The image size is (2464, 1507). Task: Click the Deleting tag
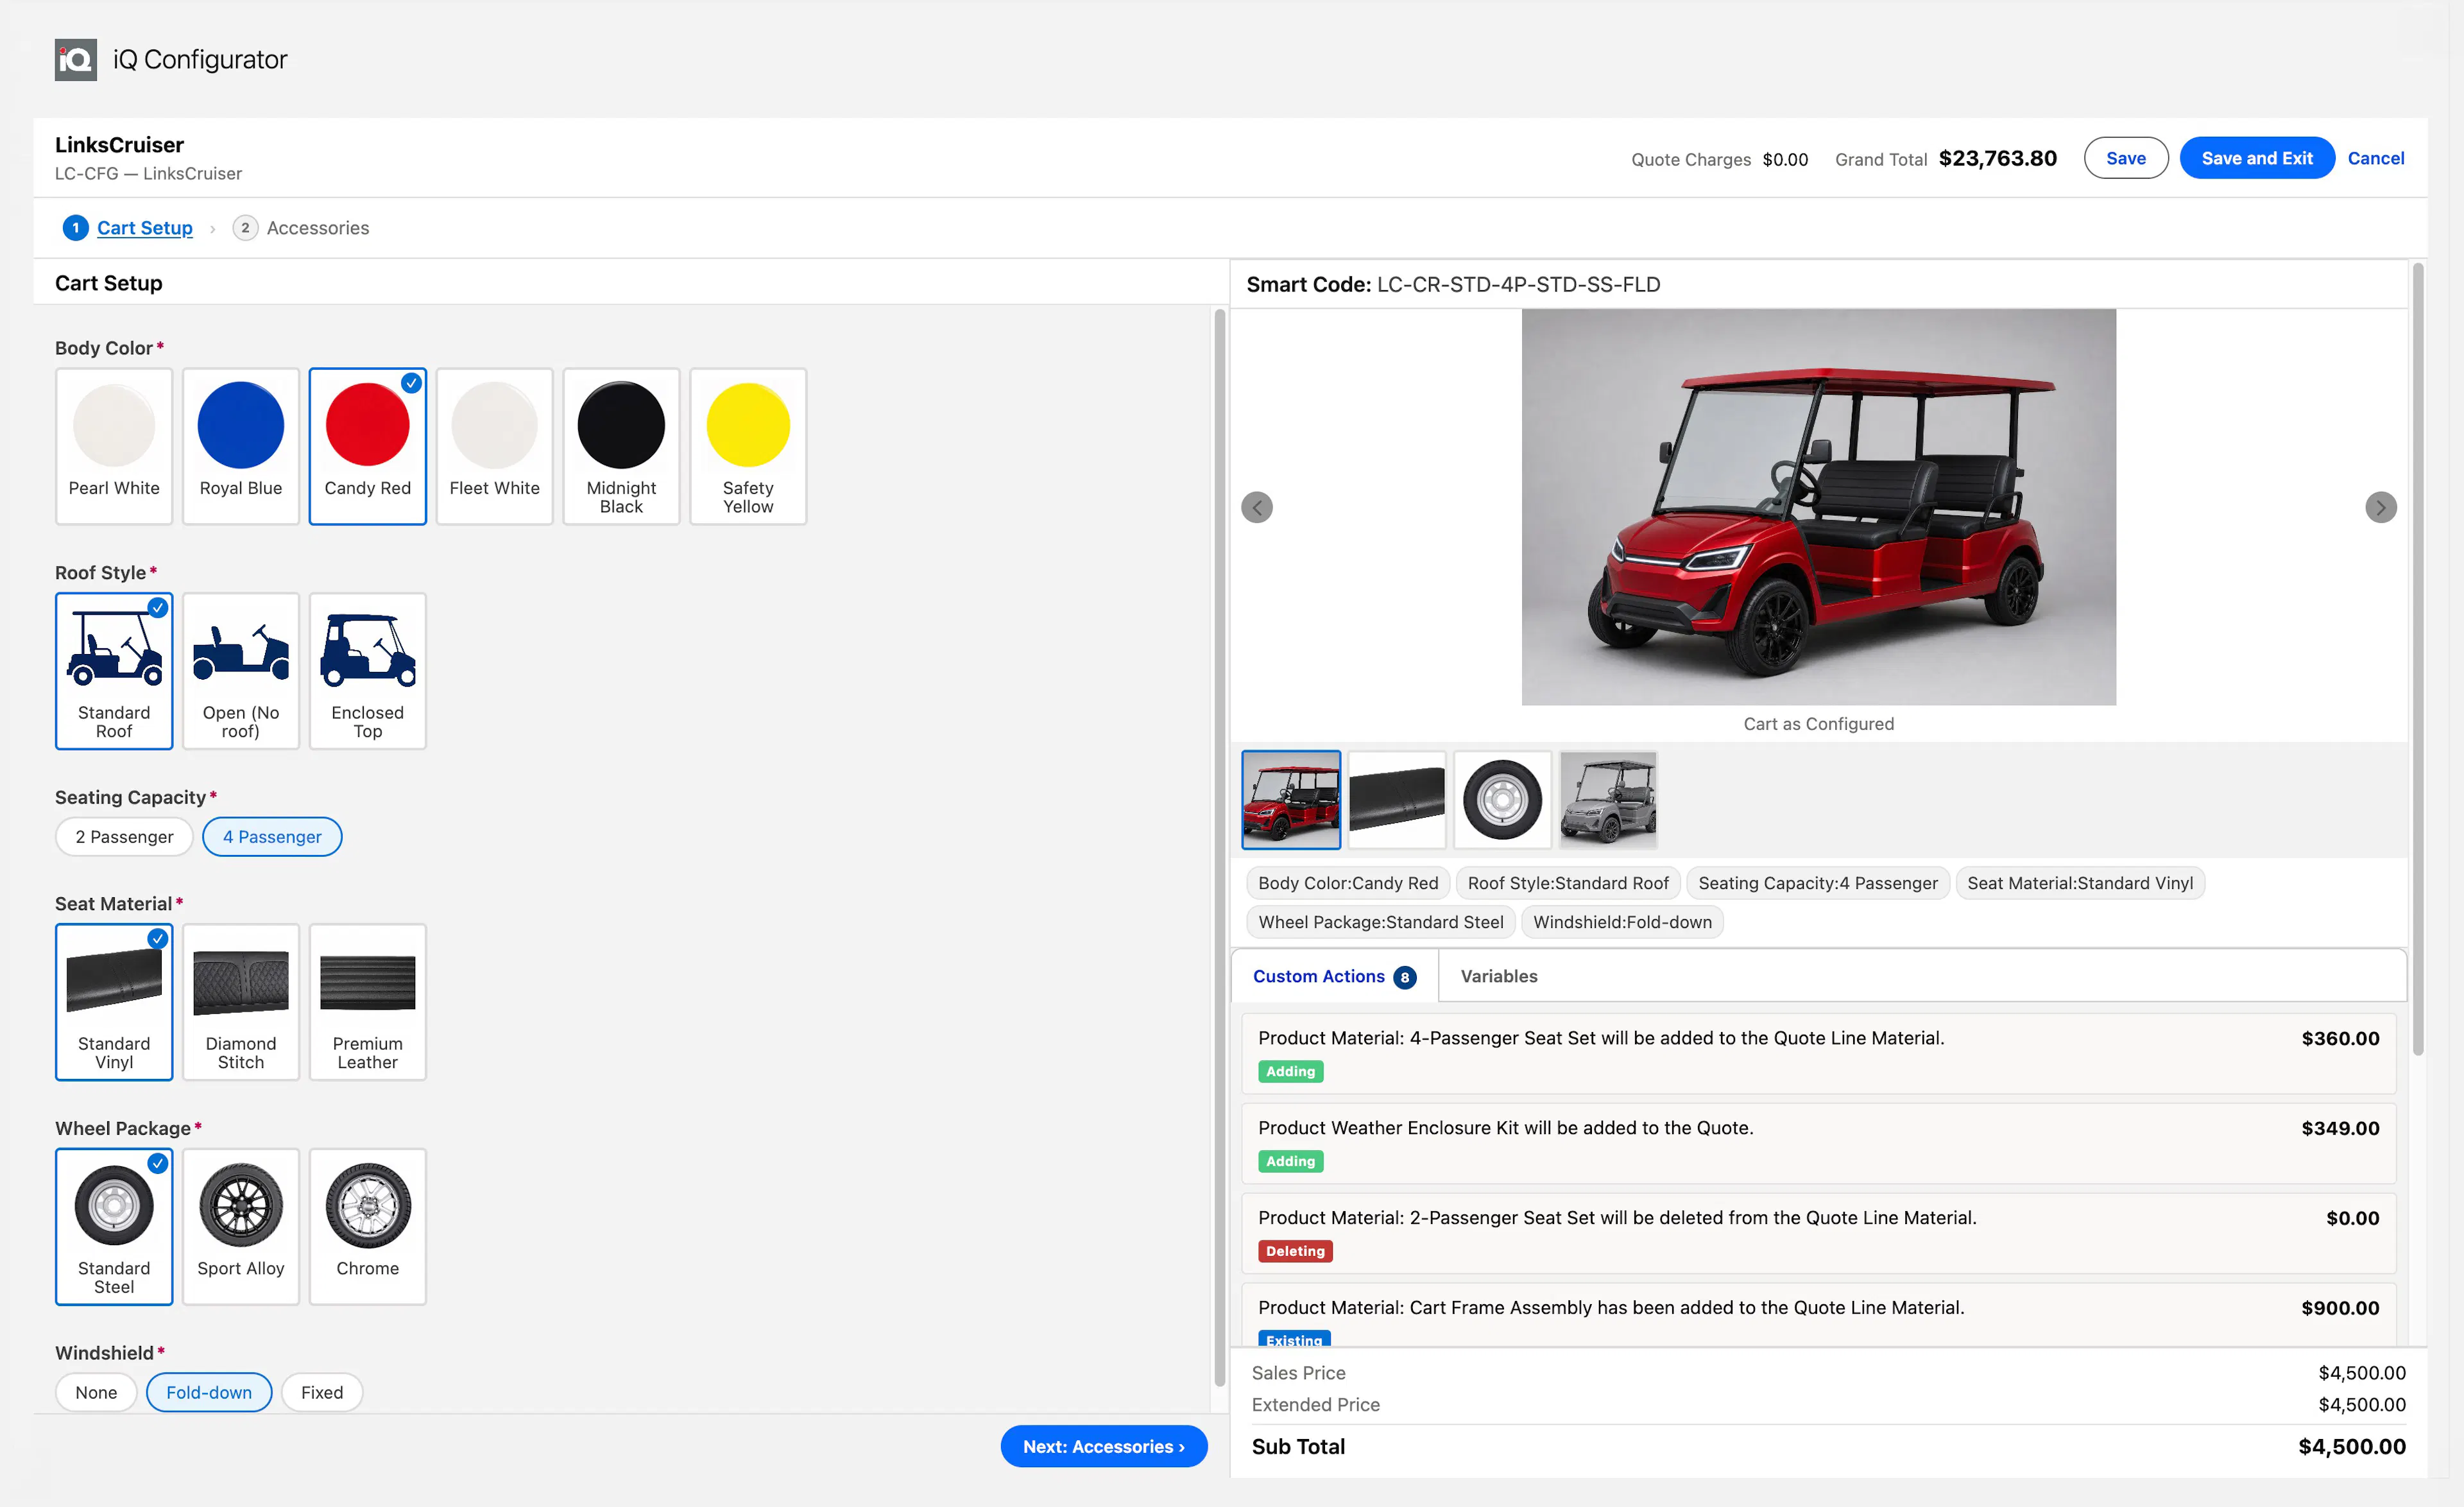[x=1295, y=1251]
